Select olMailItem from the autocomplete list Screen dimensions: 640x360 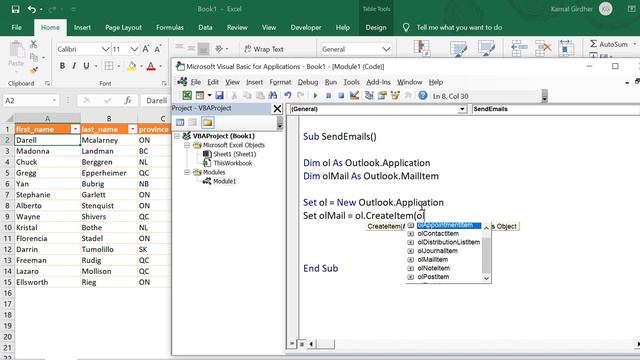(433, 260)
